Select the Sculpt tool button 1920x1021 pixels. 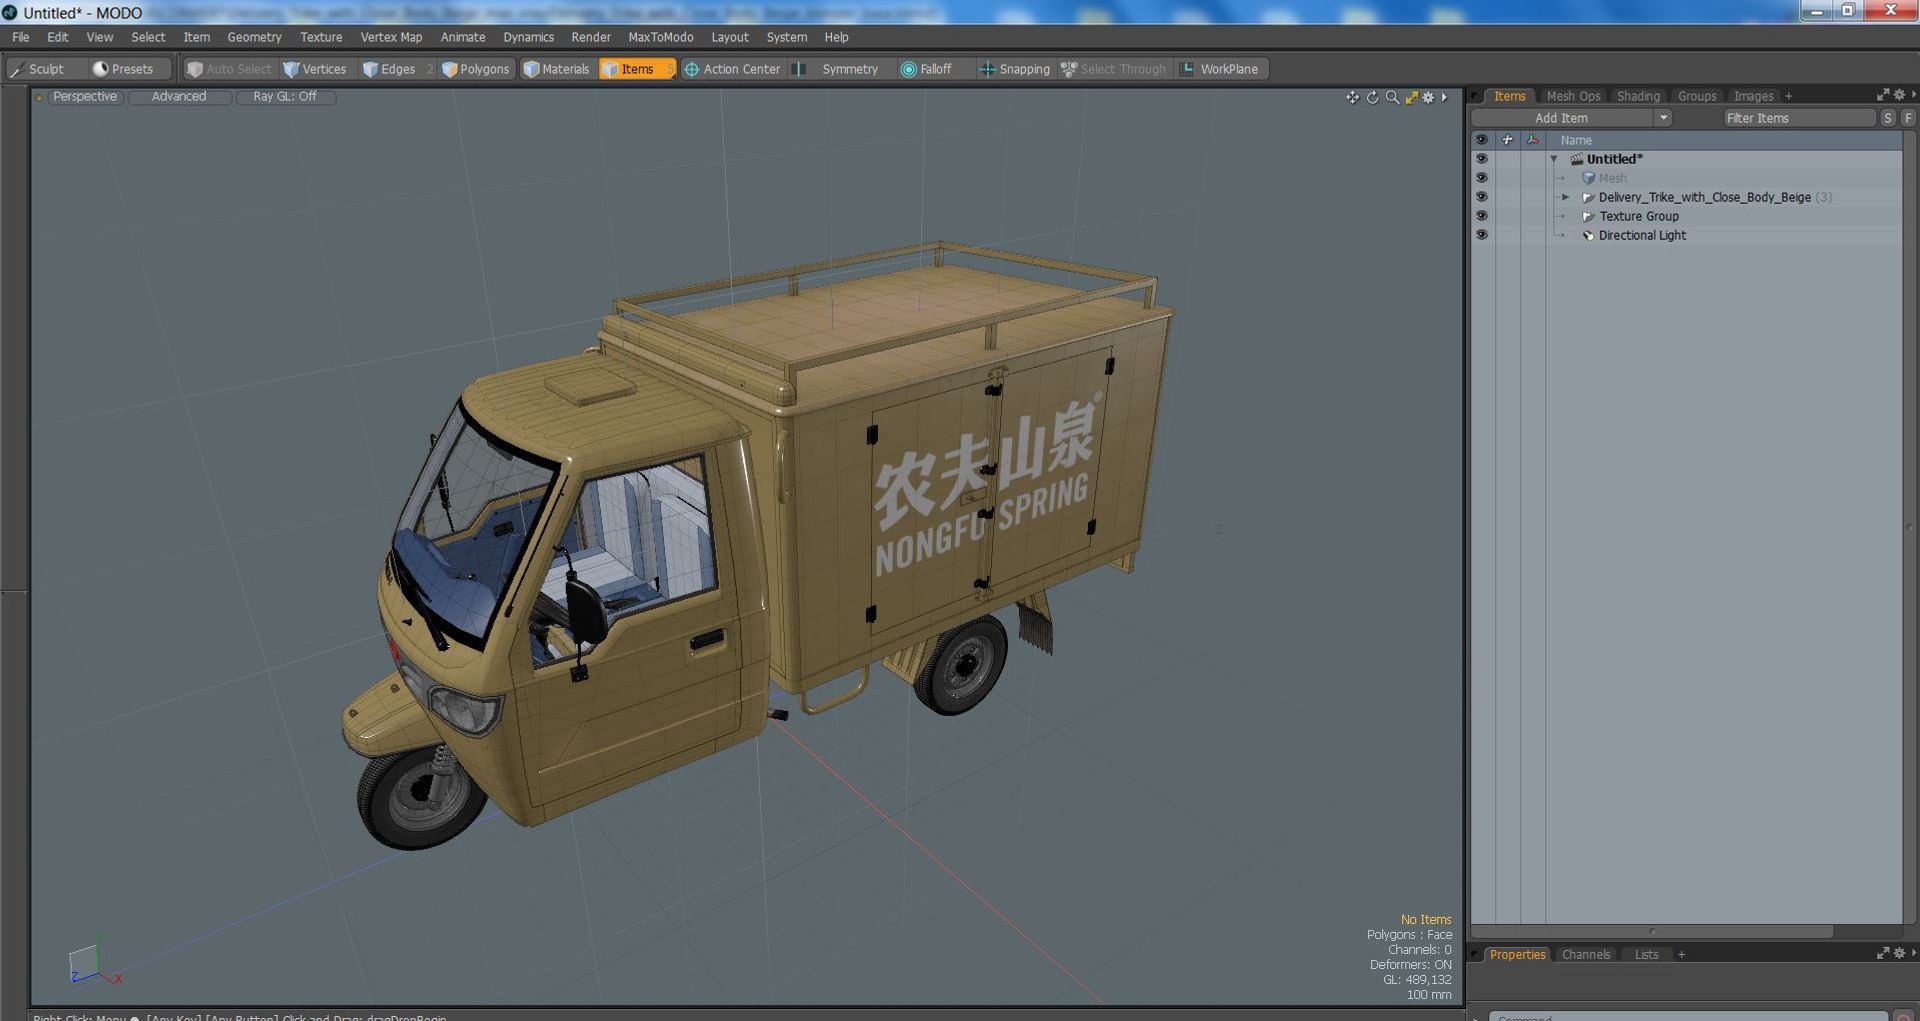coord(37,69)
